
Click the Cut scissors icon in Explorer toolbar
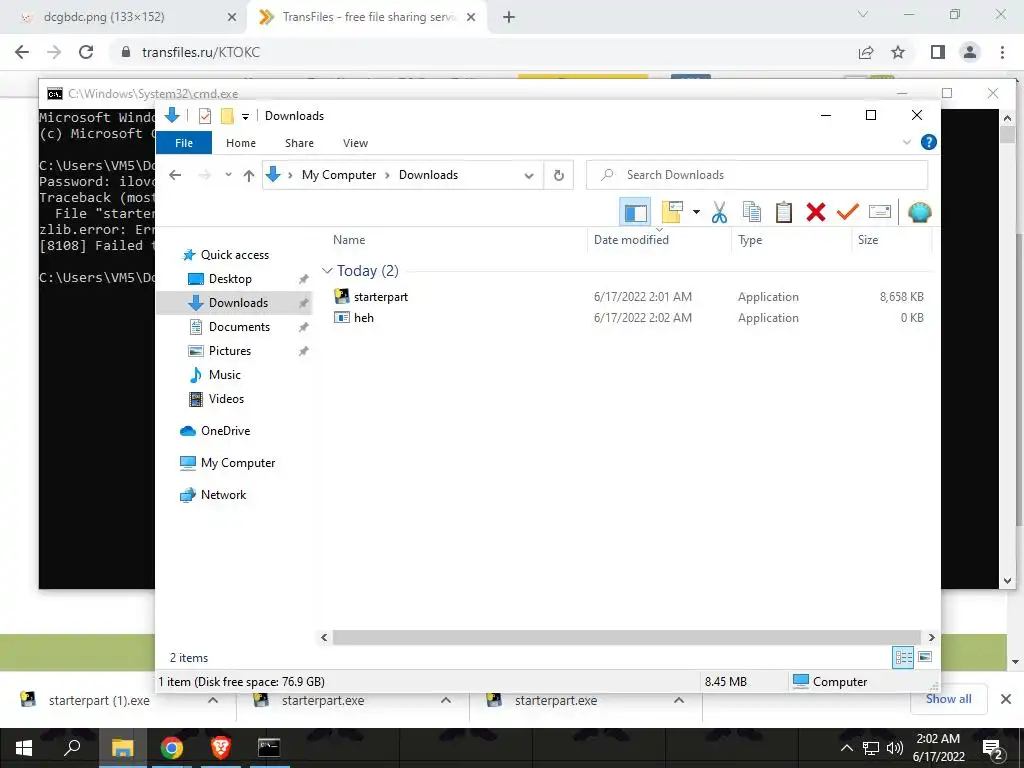point(719,212)
